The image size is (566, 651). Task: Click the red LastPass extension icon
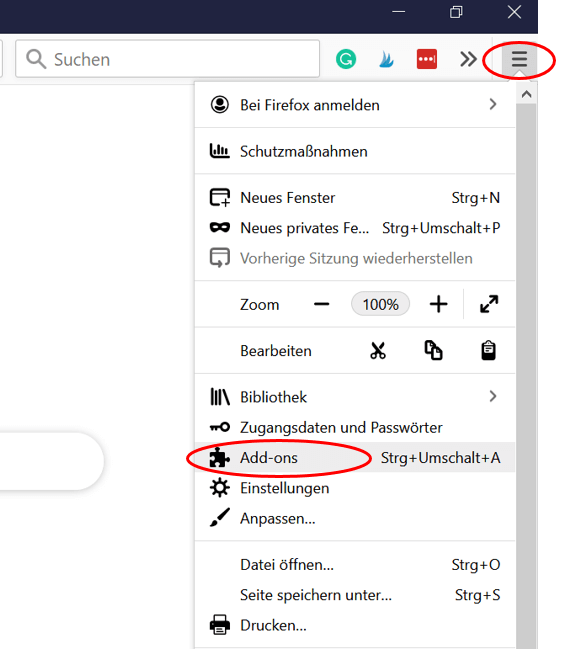426,59
